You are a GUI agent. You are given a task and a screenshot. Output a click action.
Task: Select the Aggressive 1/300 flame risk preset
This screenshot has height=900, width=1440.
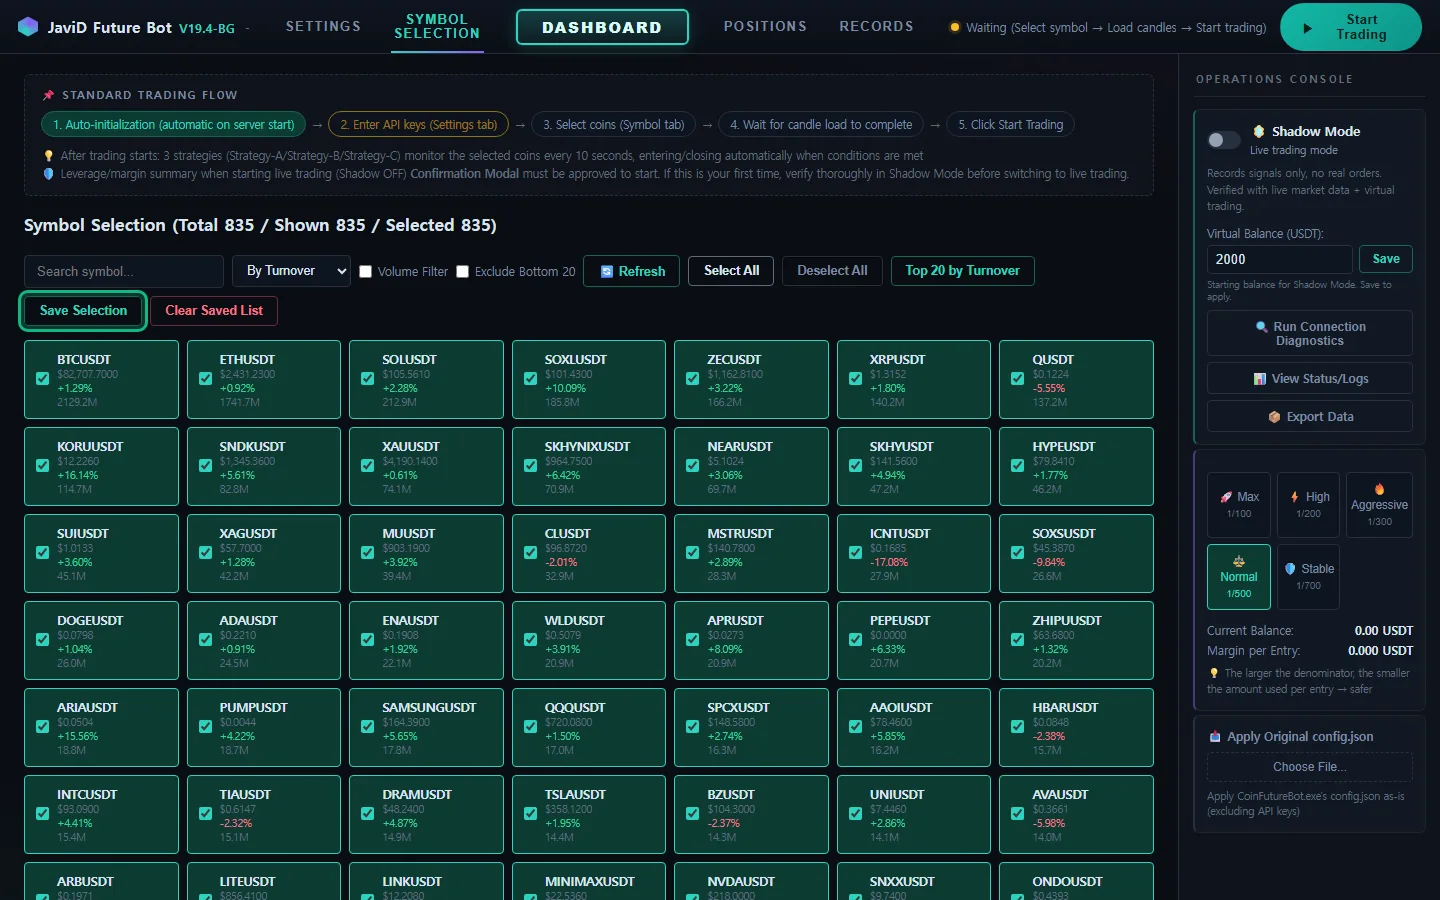(1379, 505)
